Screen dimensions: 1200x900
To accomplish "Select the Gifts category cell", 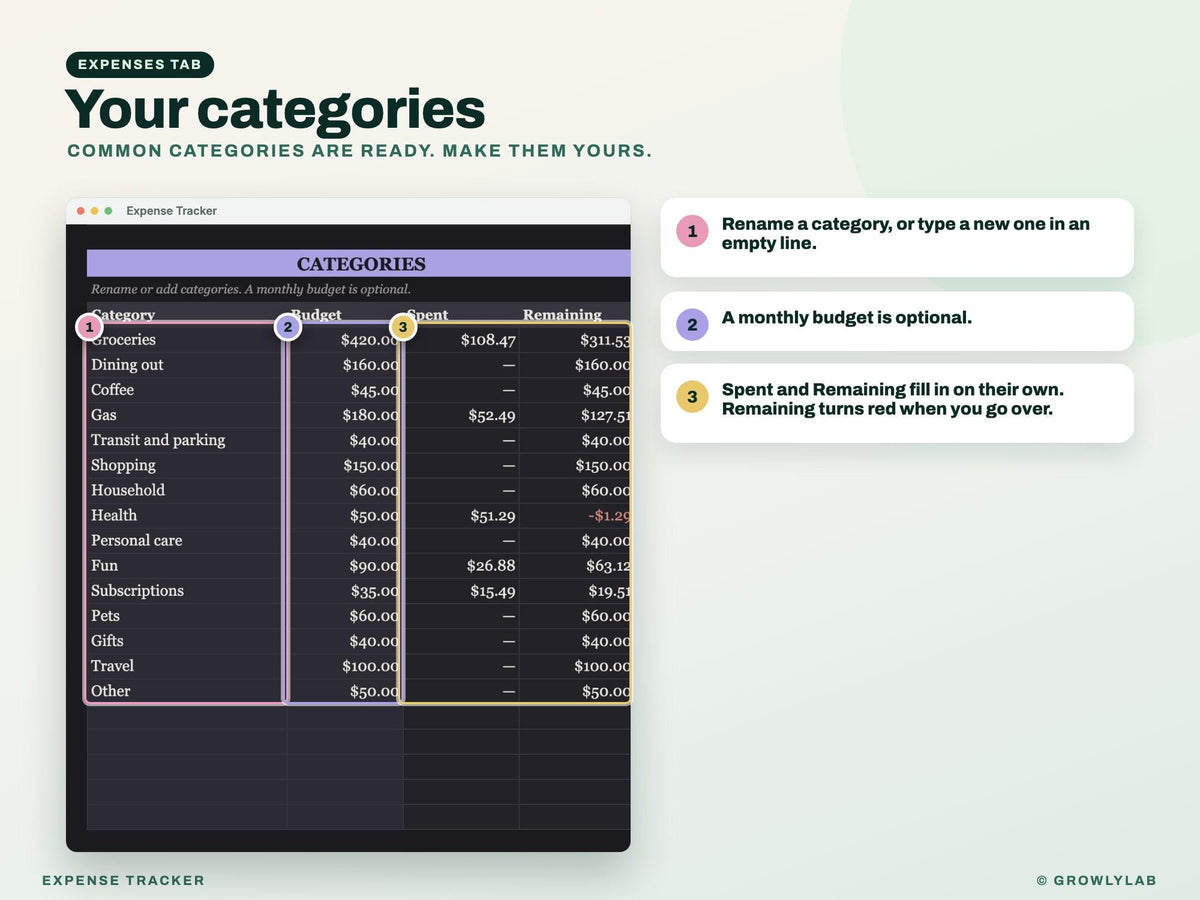I will [187, 641].
